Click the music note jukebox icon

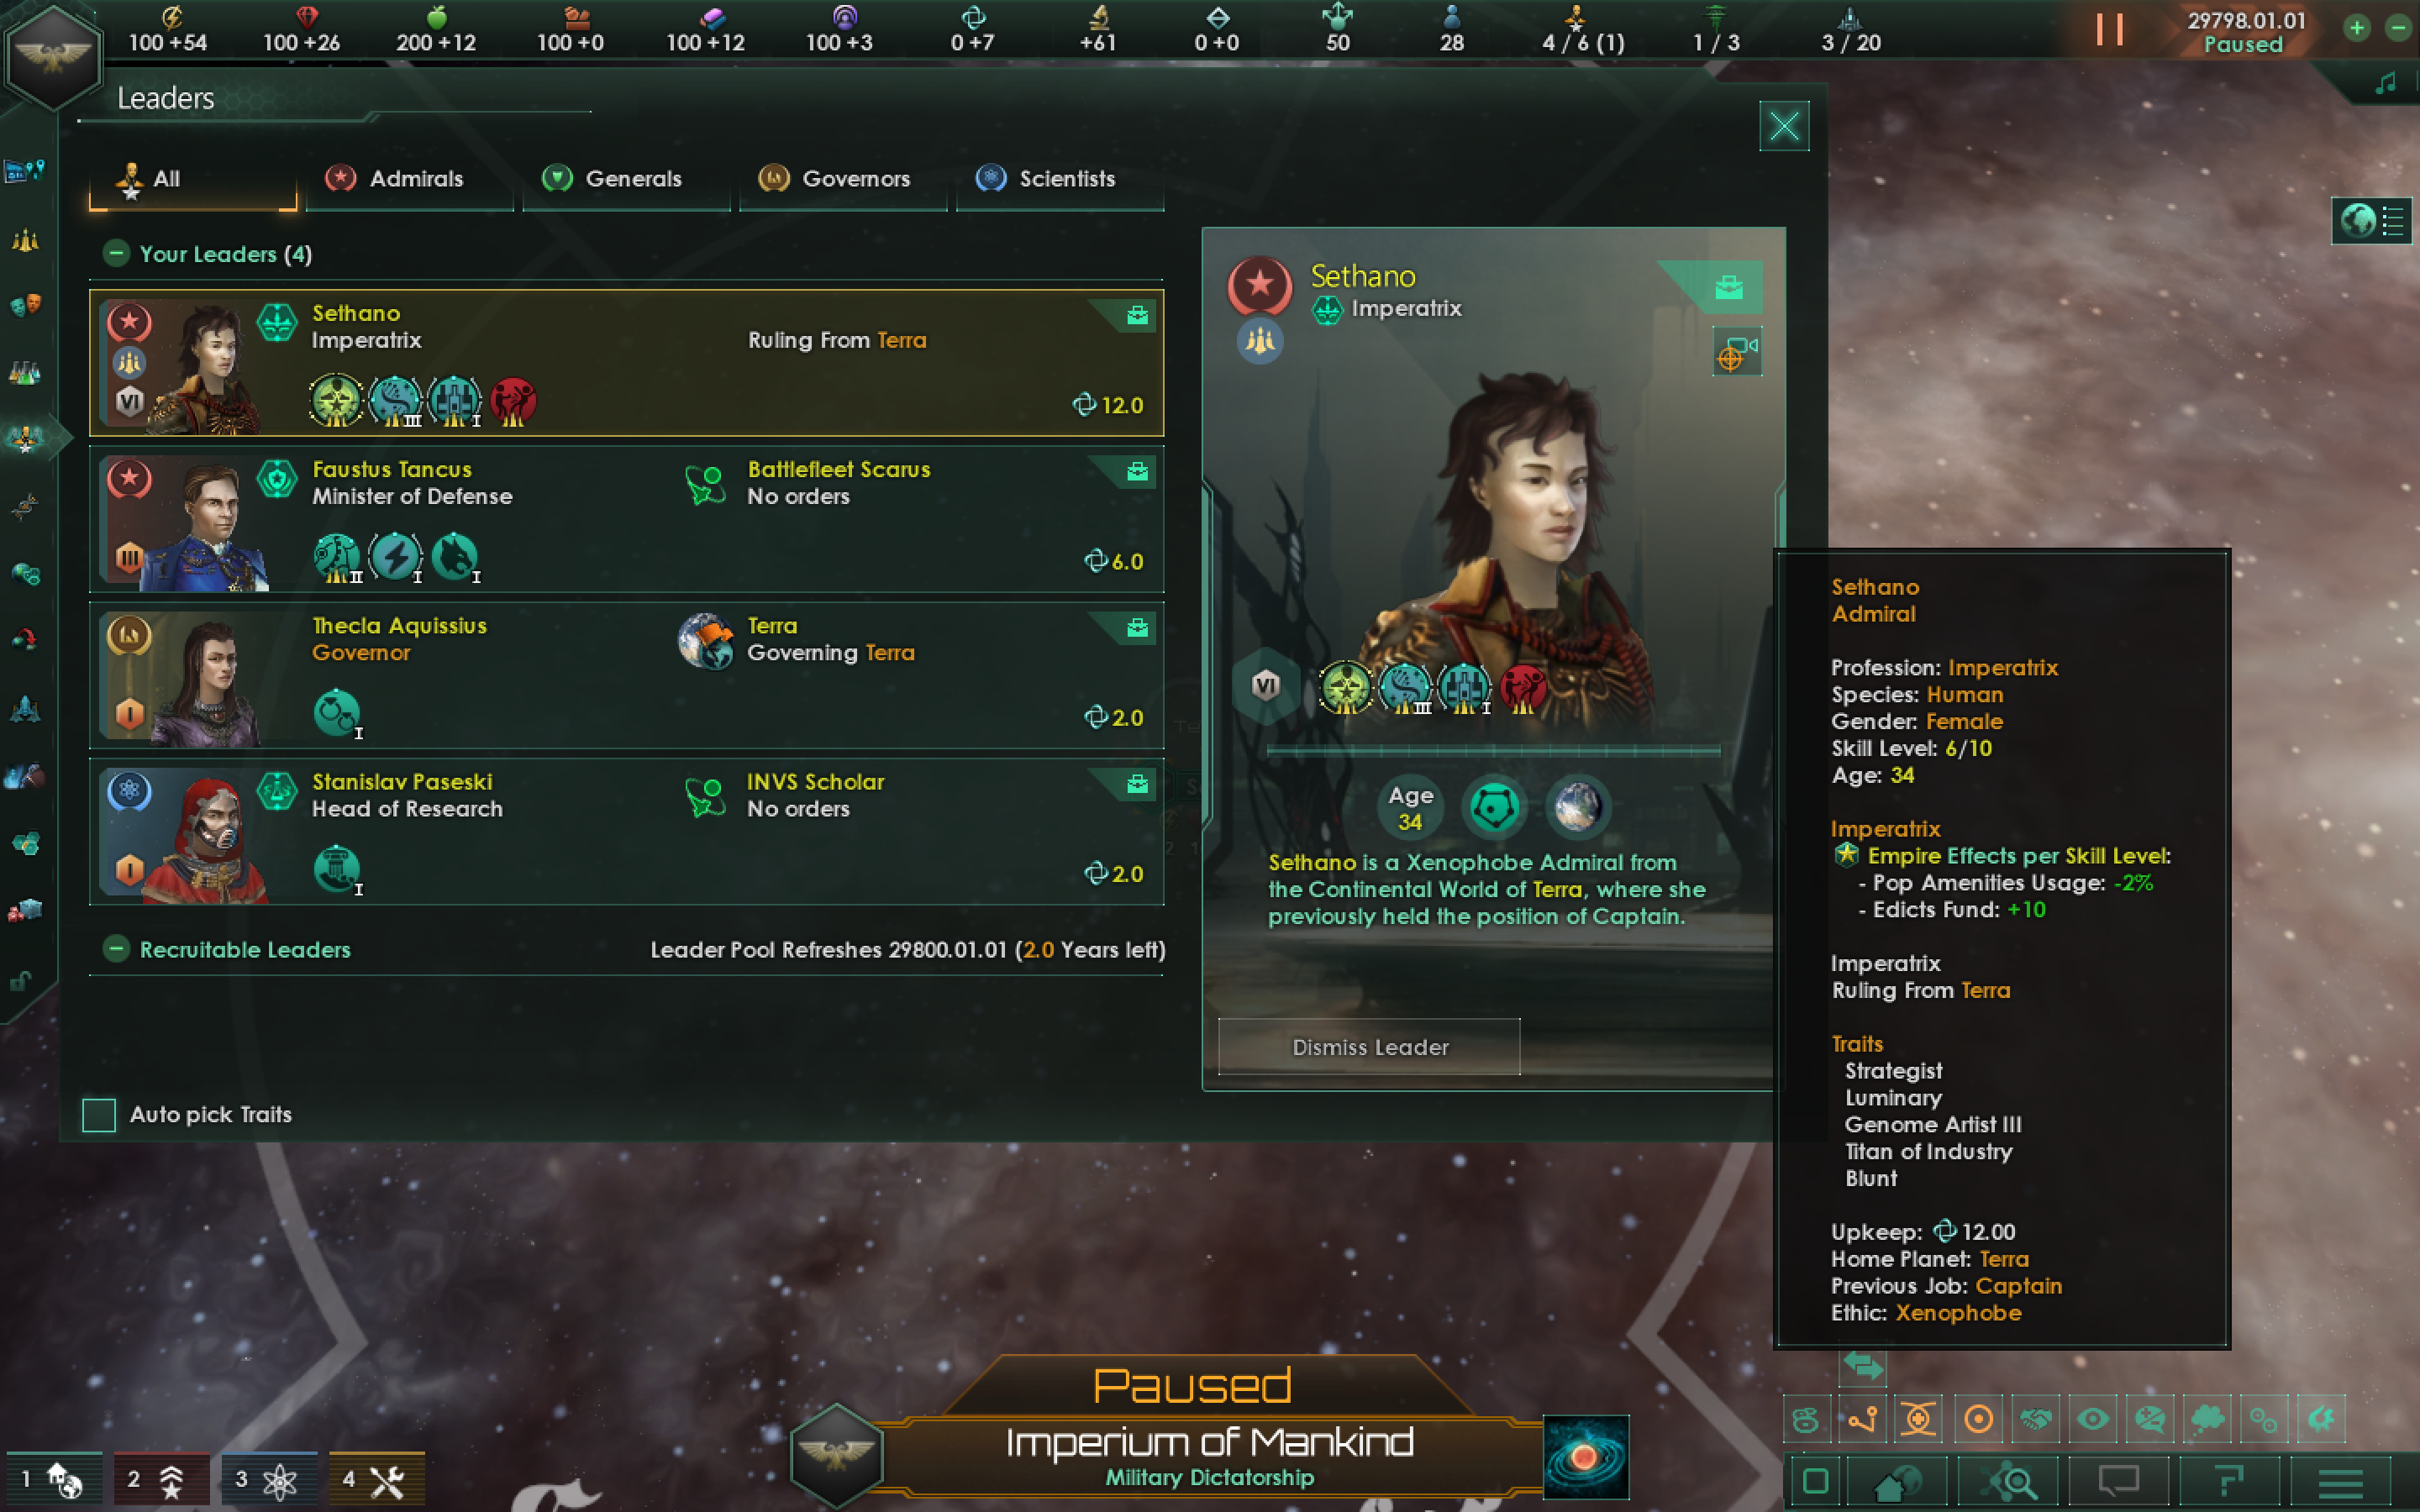click(2386, 84)
